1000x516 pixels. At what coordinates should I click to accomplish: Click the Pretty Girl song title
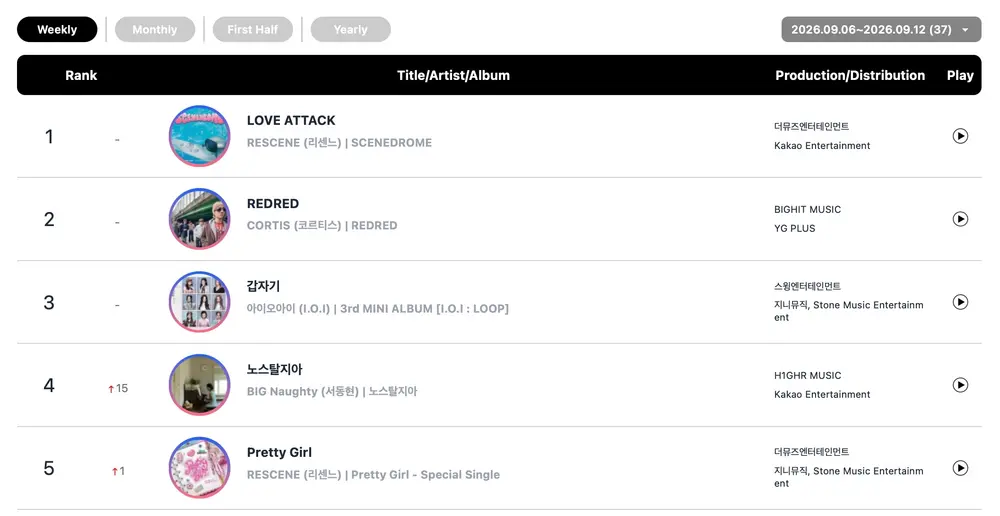[x=279, y=452]
